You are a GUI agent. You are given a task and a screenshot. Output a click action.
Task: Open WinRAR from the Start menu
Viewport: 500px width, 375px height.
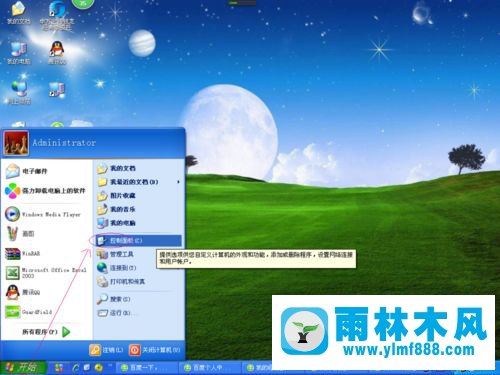coord(23,254)
